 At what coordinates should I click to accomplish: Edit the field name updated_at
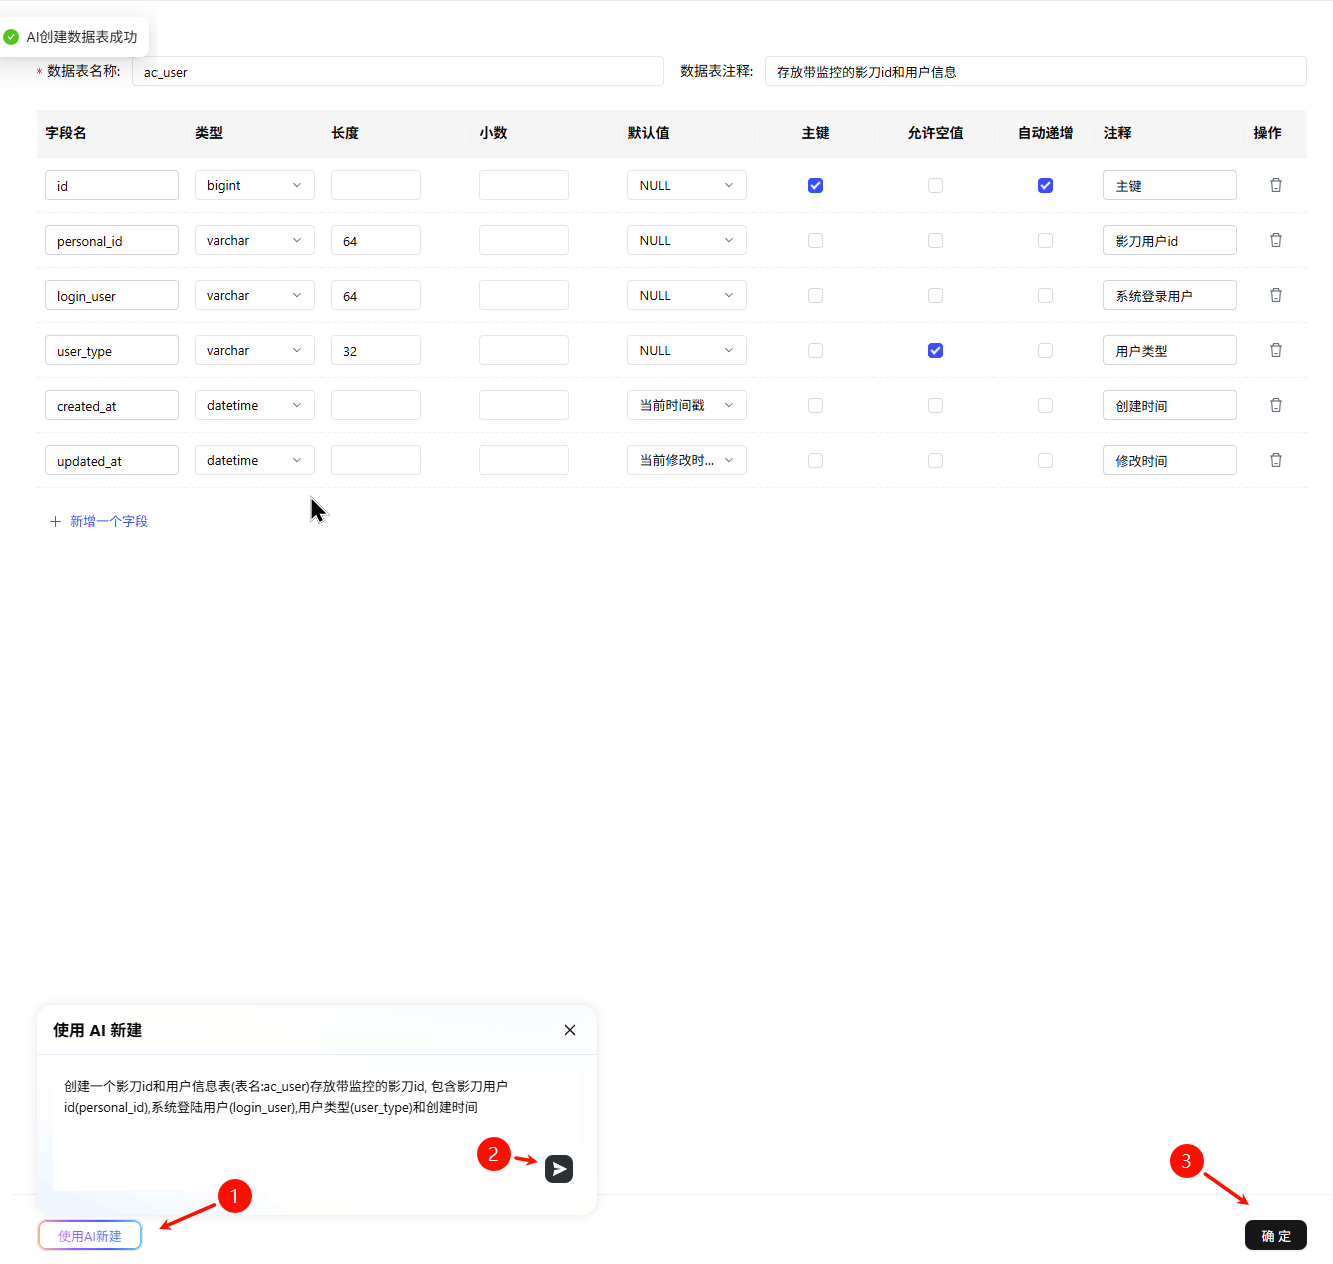point(112,460)
